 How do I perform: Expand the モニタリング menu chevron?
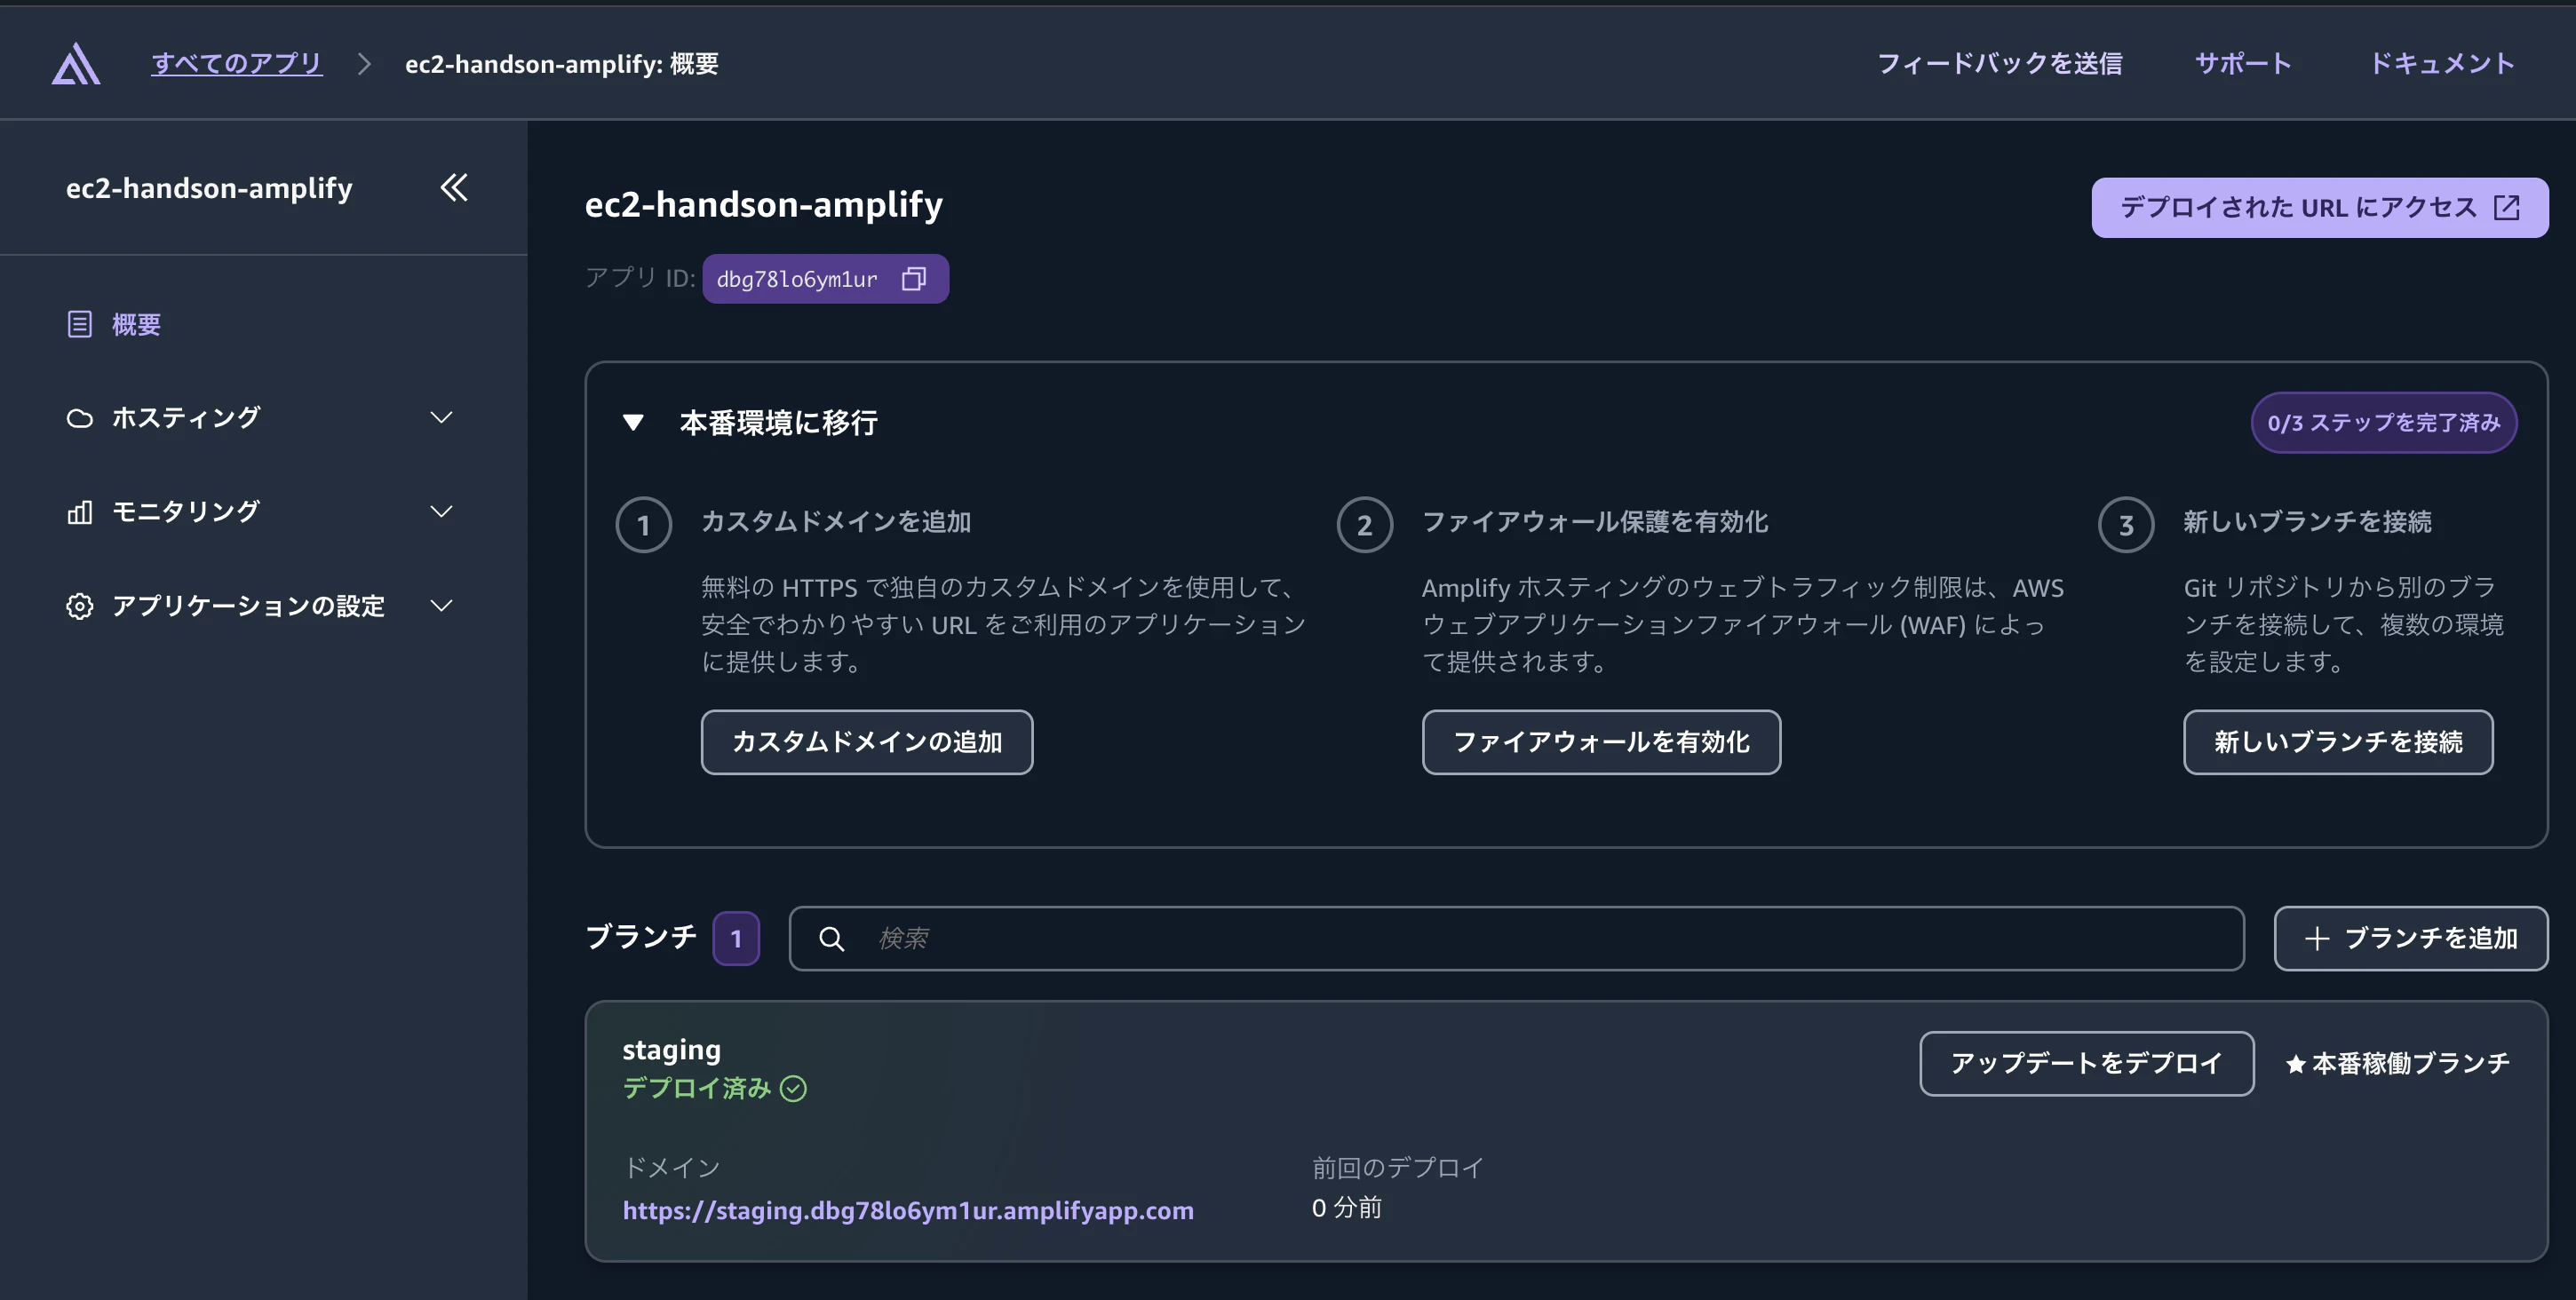[441, 512]
